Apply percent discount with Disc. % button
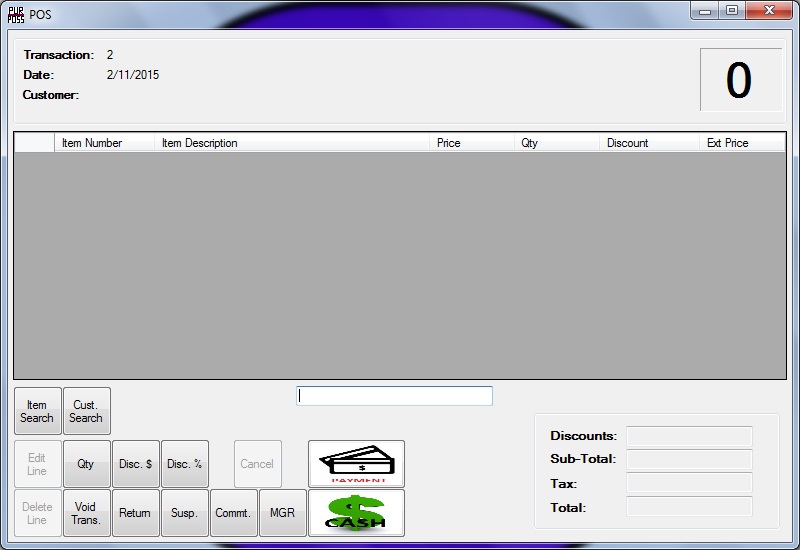The width and height of the screenshot is (800, 550). point(184,464)
